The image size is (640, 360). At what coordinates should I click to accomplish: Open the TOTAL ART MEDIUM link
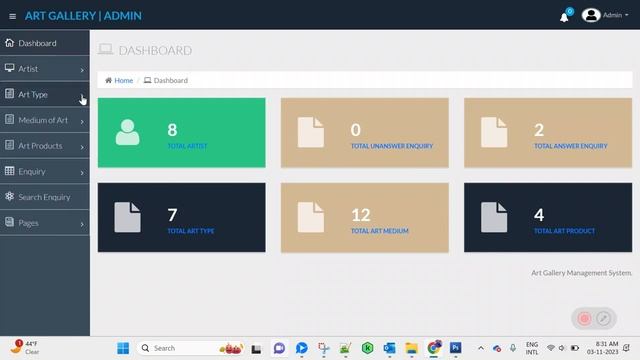(380, 231)
